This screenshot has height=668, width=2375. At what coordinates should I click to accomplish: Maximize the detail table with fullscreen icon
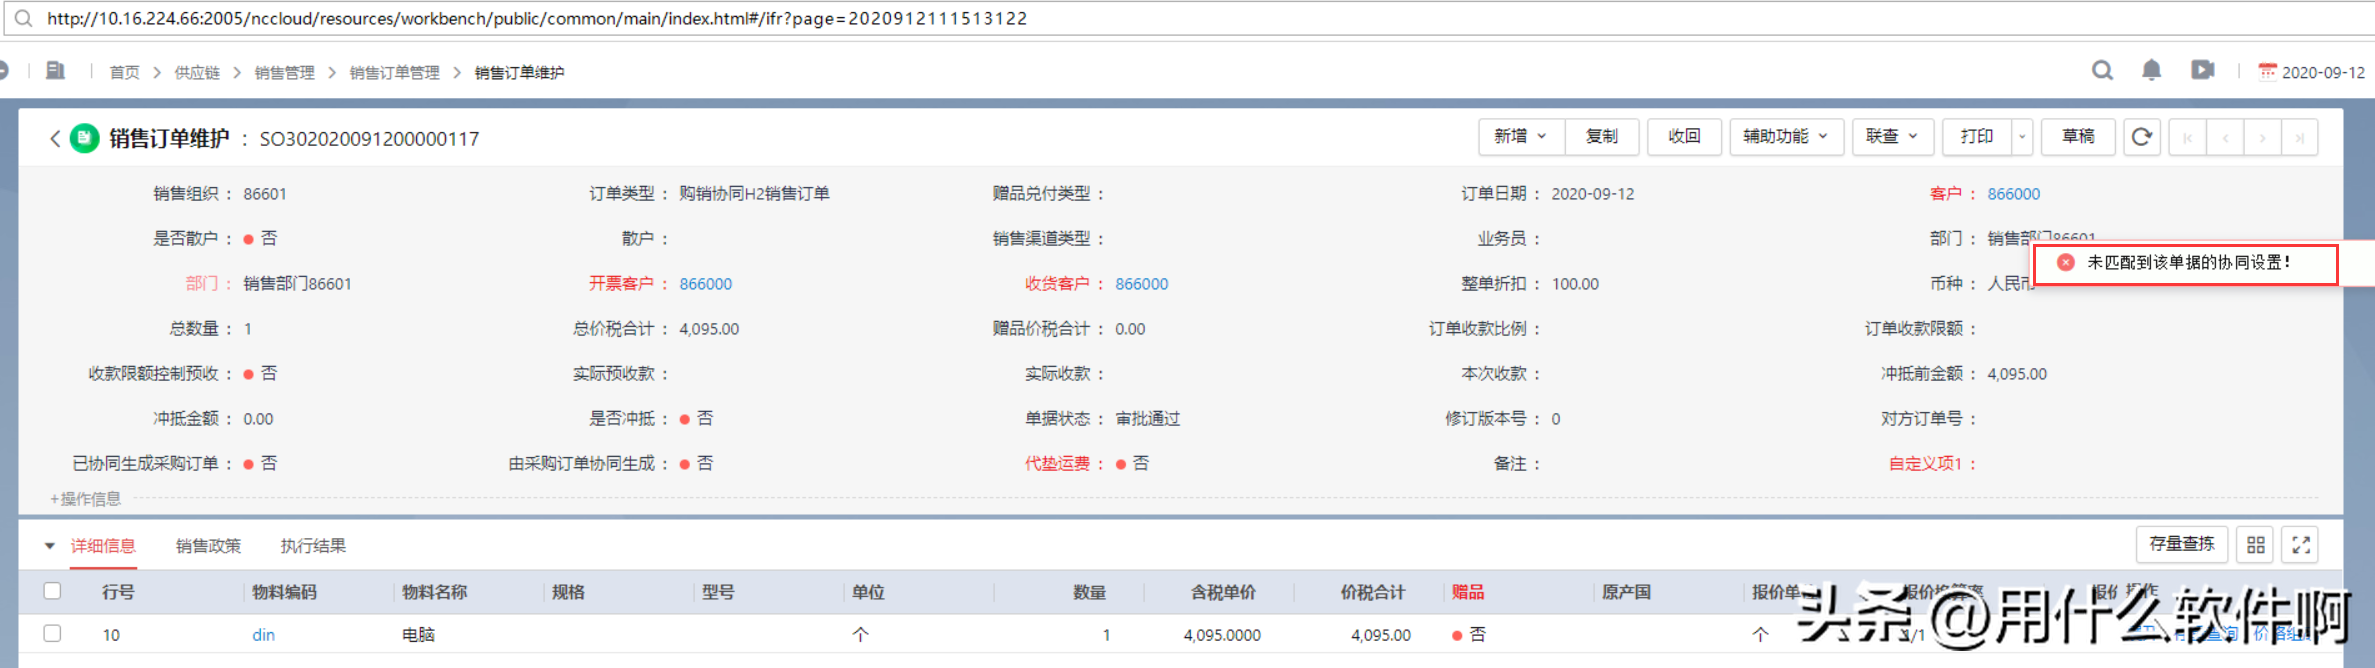2301,545
